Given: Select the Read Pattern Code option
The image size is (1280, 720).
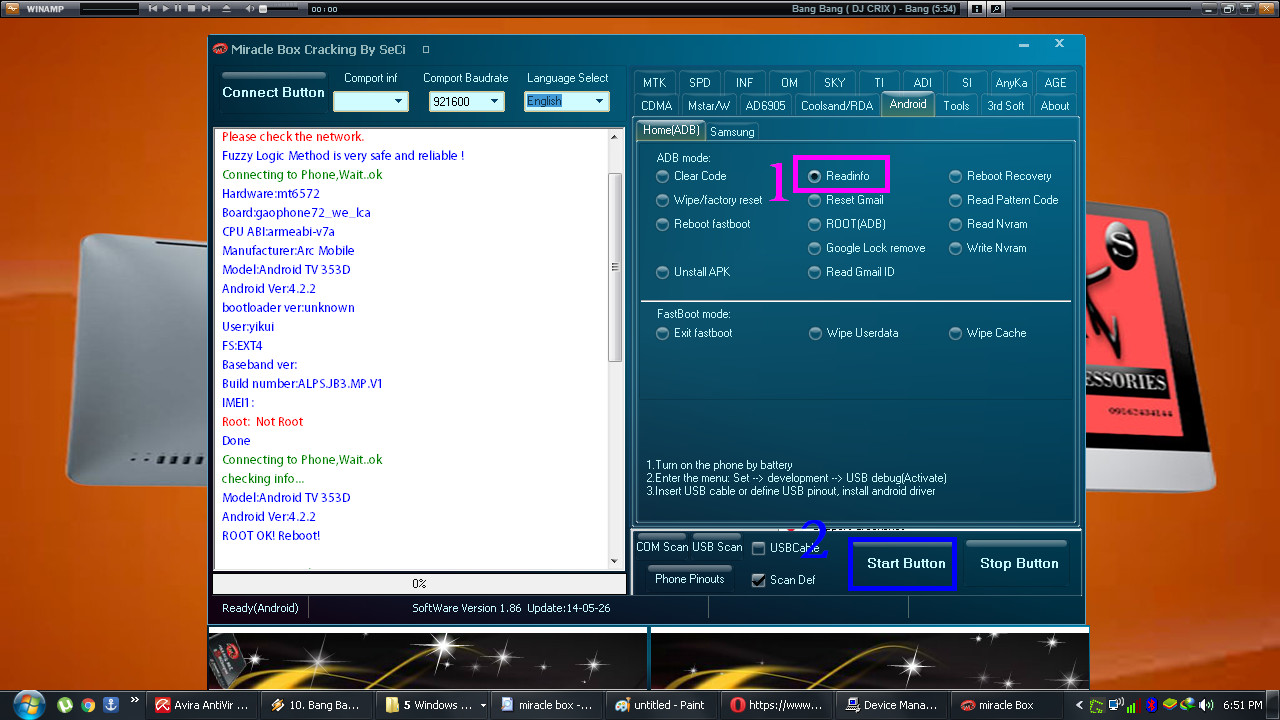Looking at the screenshot, I should [1004, 200].
